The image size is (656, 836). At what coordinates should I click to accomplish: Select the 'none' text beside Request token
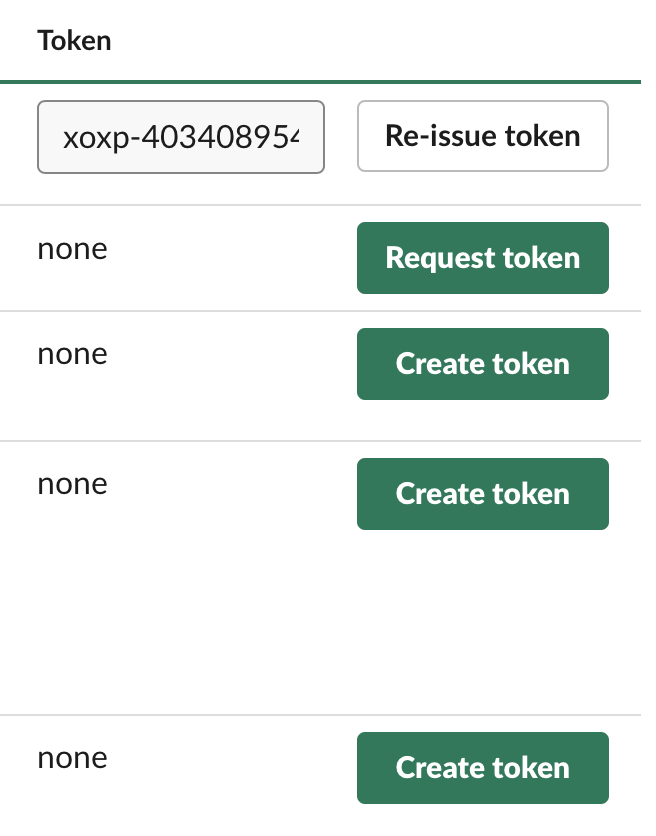pos(73,249)
